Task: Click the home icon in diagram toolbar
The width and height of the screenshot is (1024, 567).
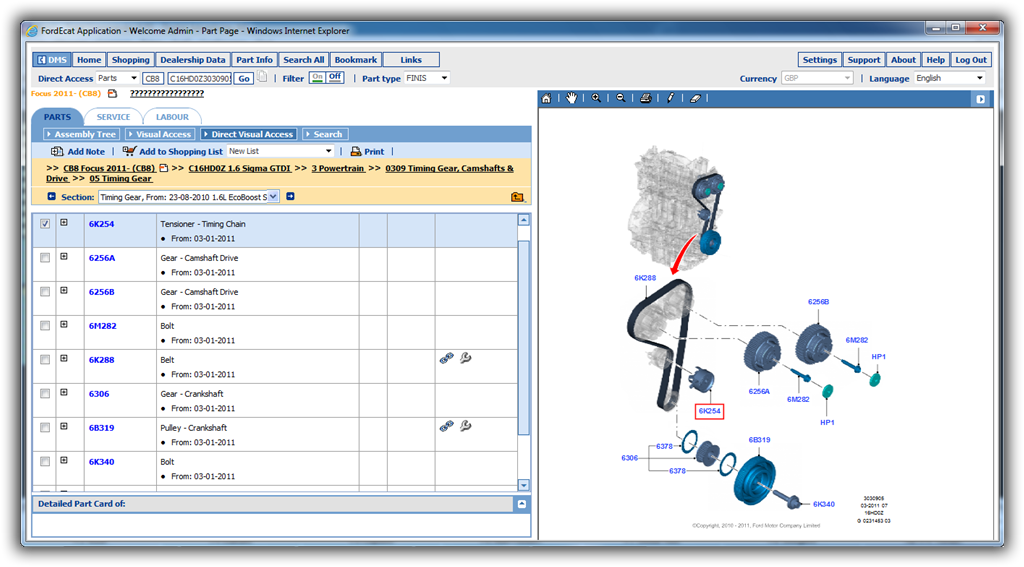Action: [546, 98]
